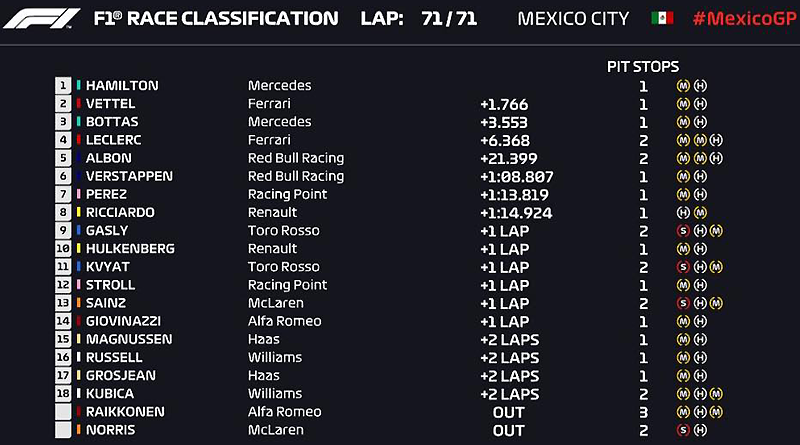This screenshot has width=800, height=445.
Task: Click Vettel's hard tyre icon
Action: click(701, 104)
